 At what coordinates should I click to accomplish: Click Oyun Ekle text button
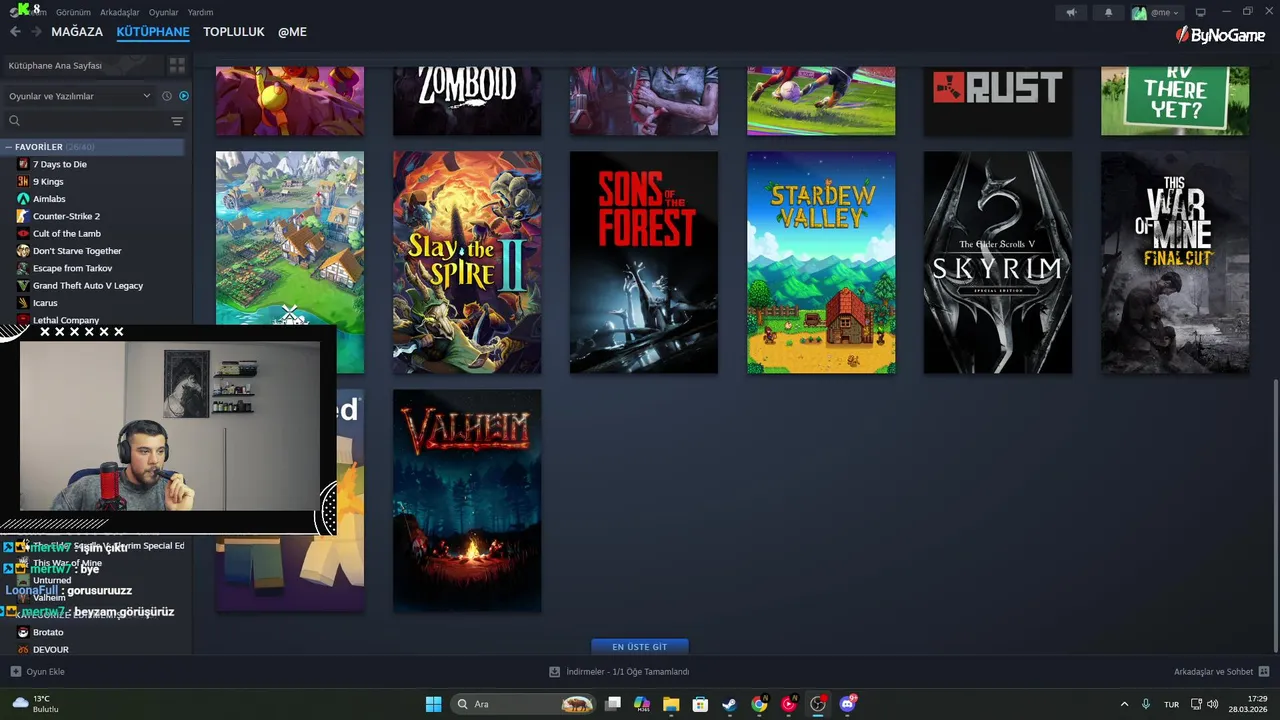click(45, 672)
